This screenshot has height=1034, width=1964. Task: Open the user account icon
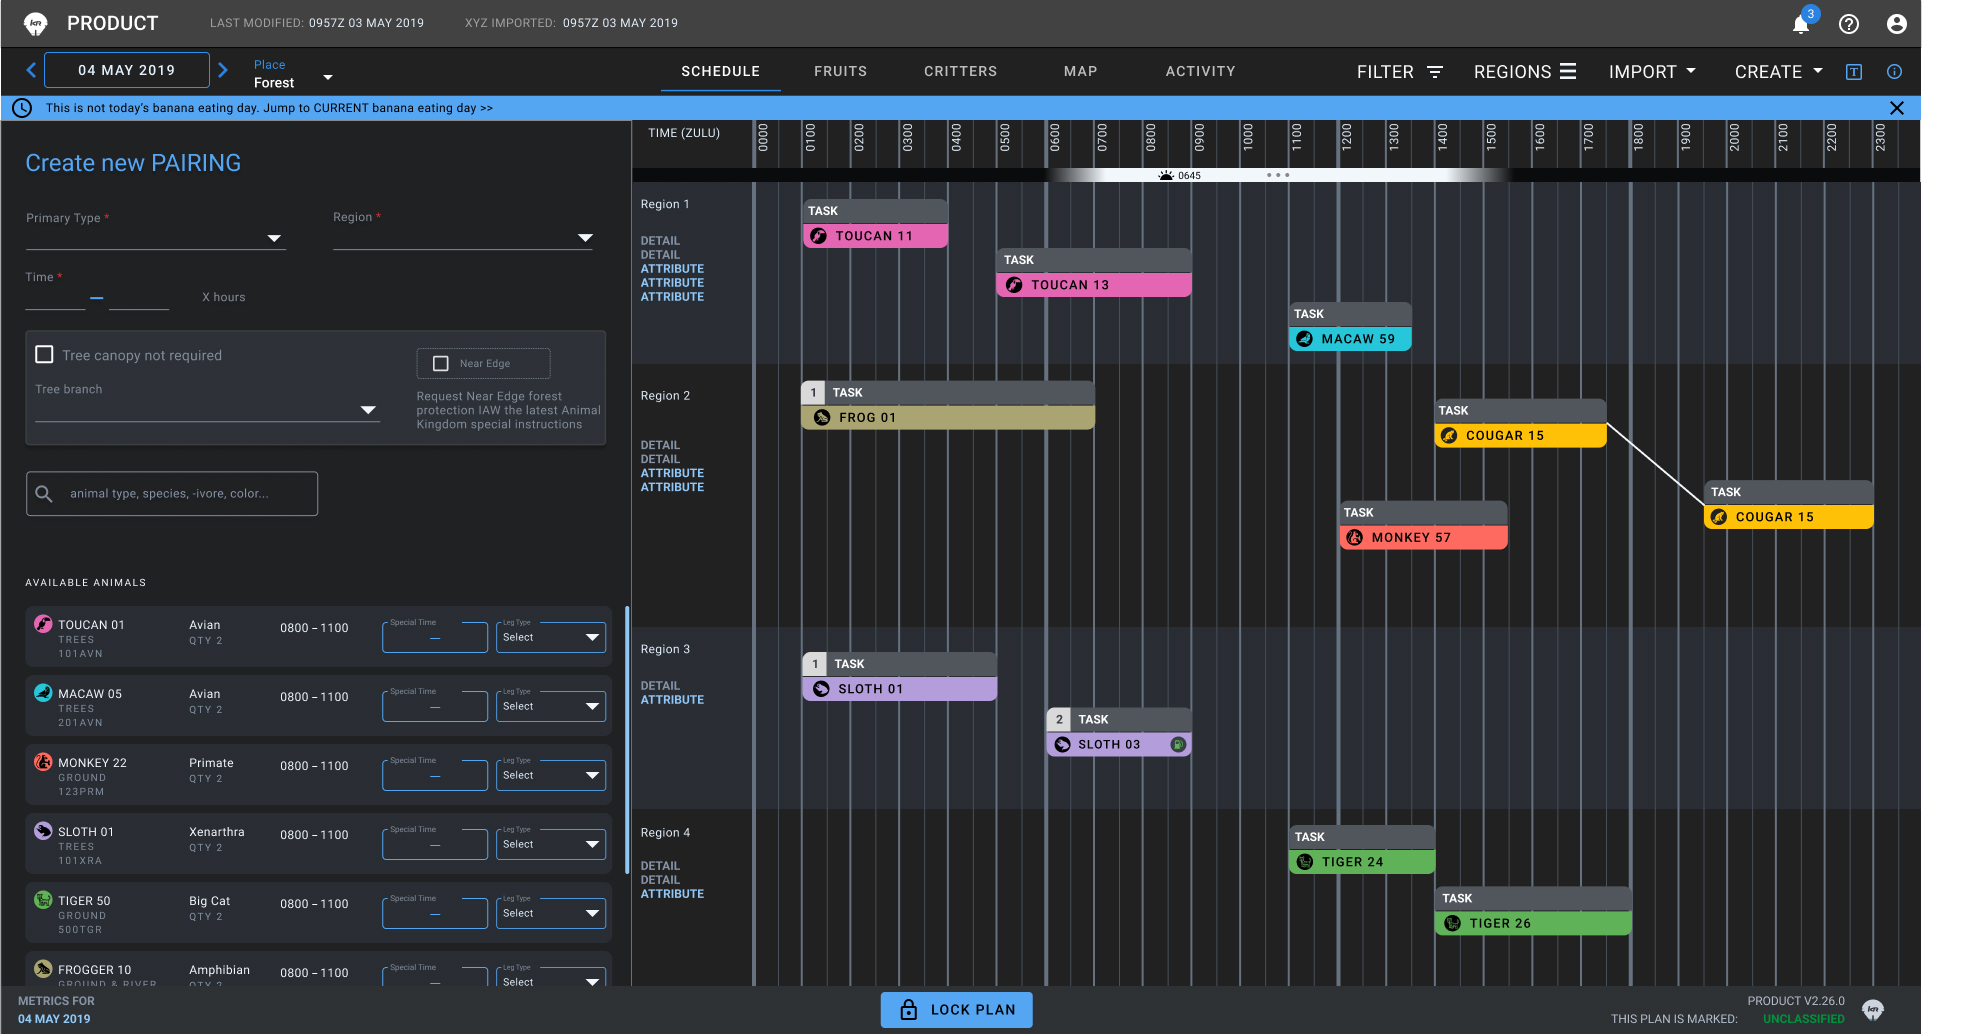1896,24
